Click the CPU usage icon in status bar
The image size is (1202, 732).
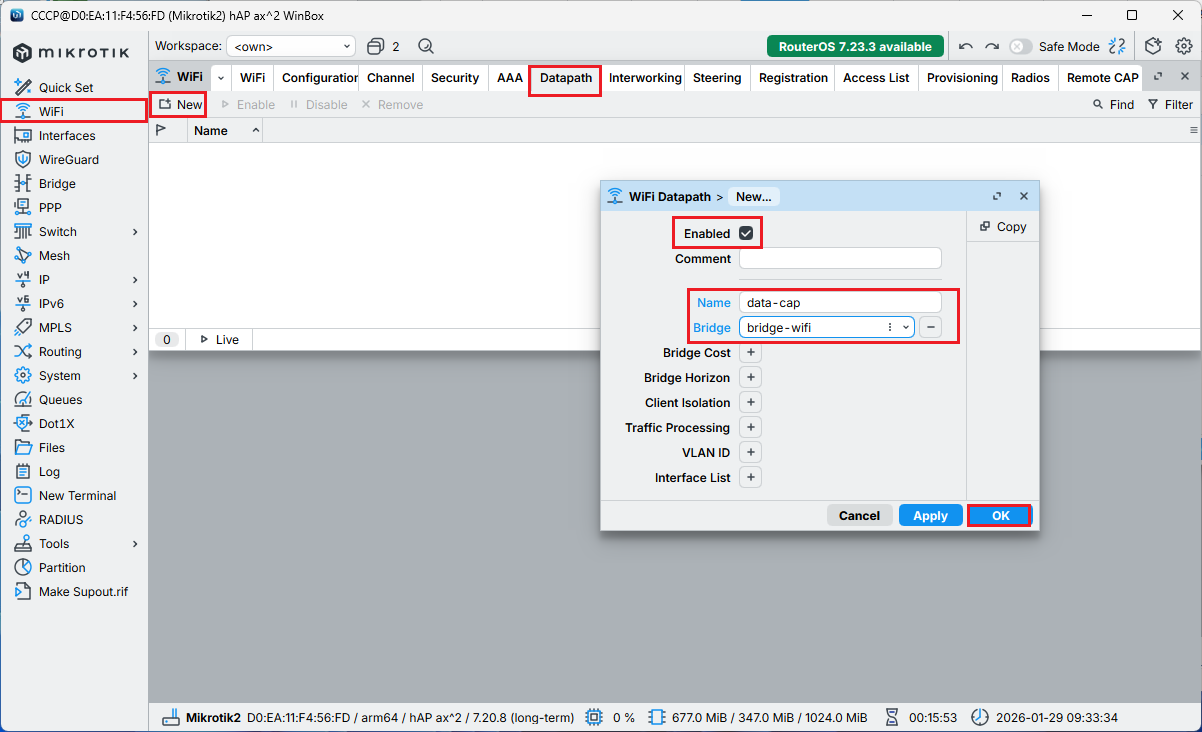click(594, 717)
